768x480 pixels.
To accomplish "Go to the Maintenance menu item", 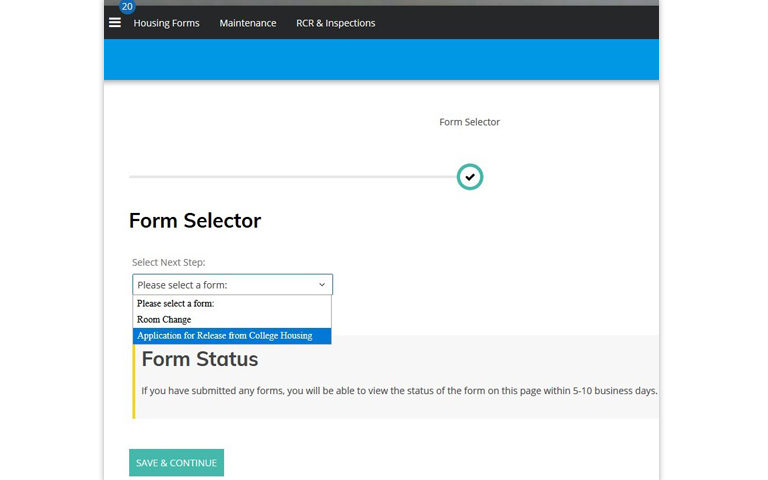I will [x=248, y=23].
